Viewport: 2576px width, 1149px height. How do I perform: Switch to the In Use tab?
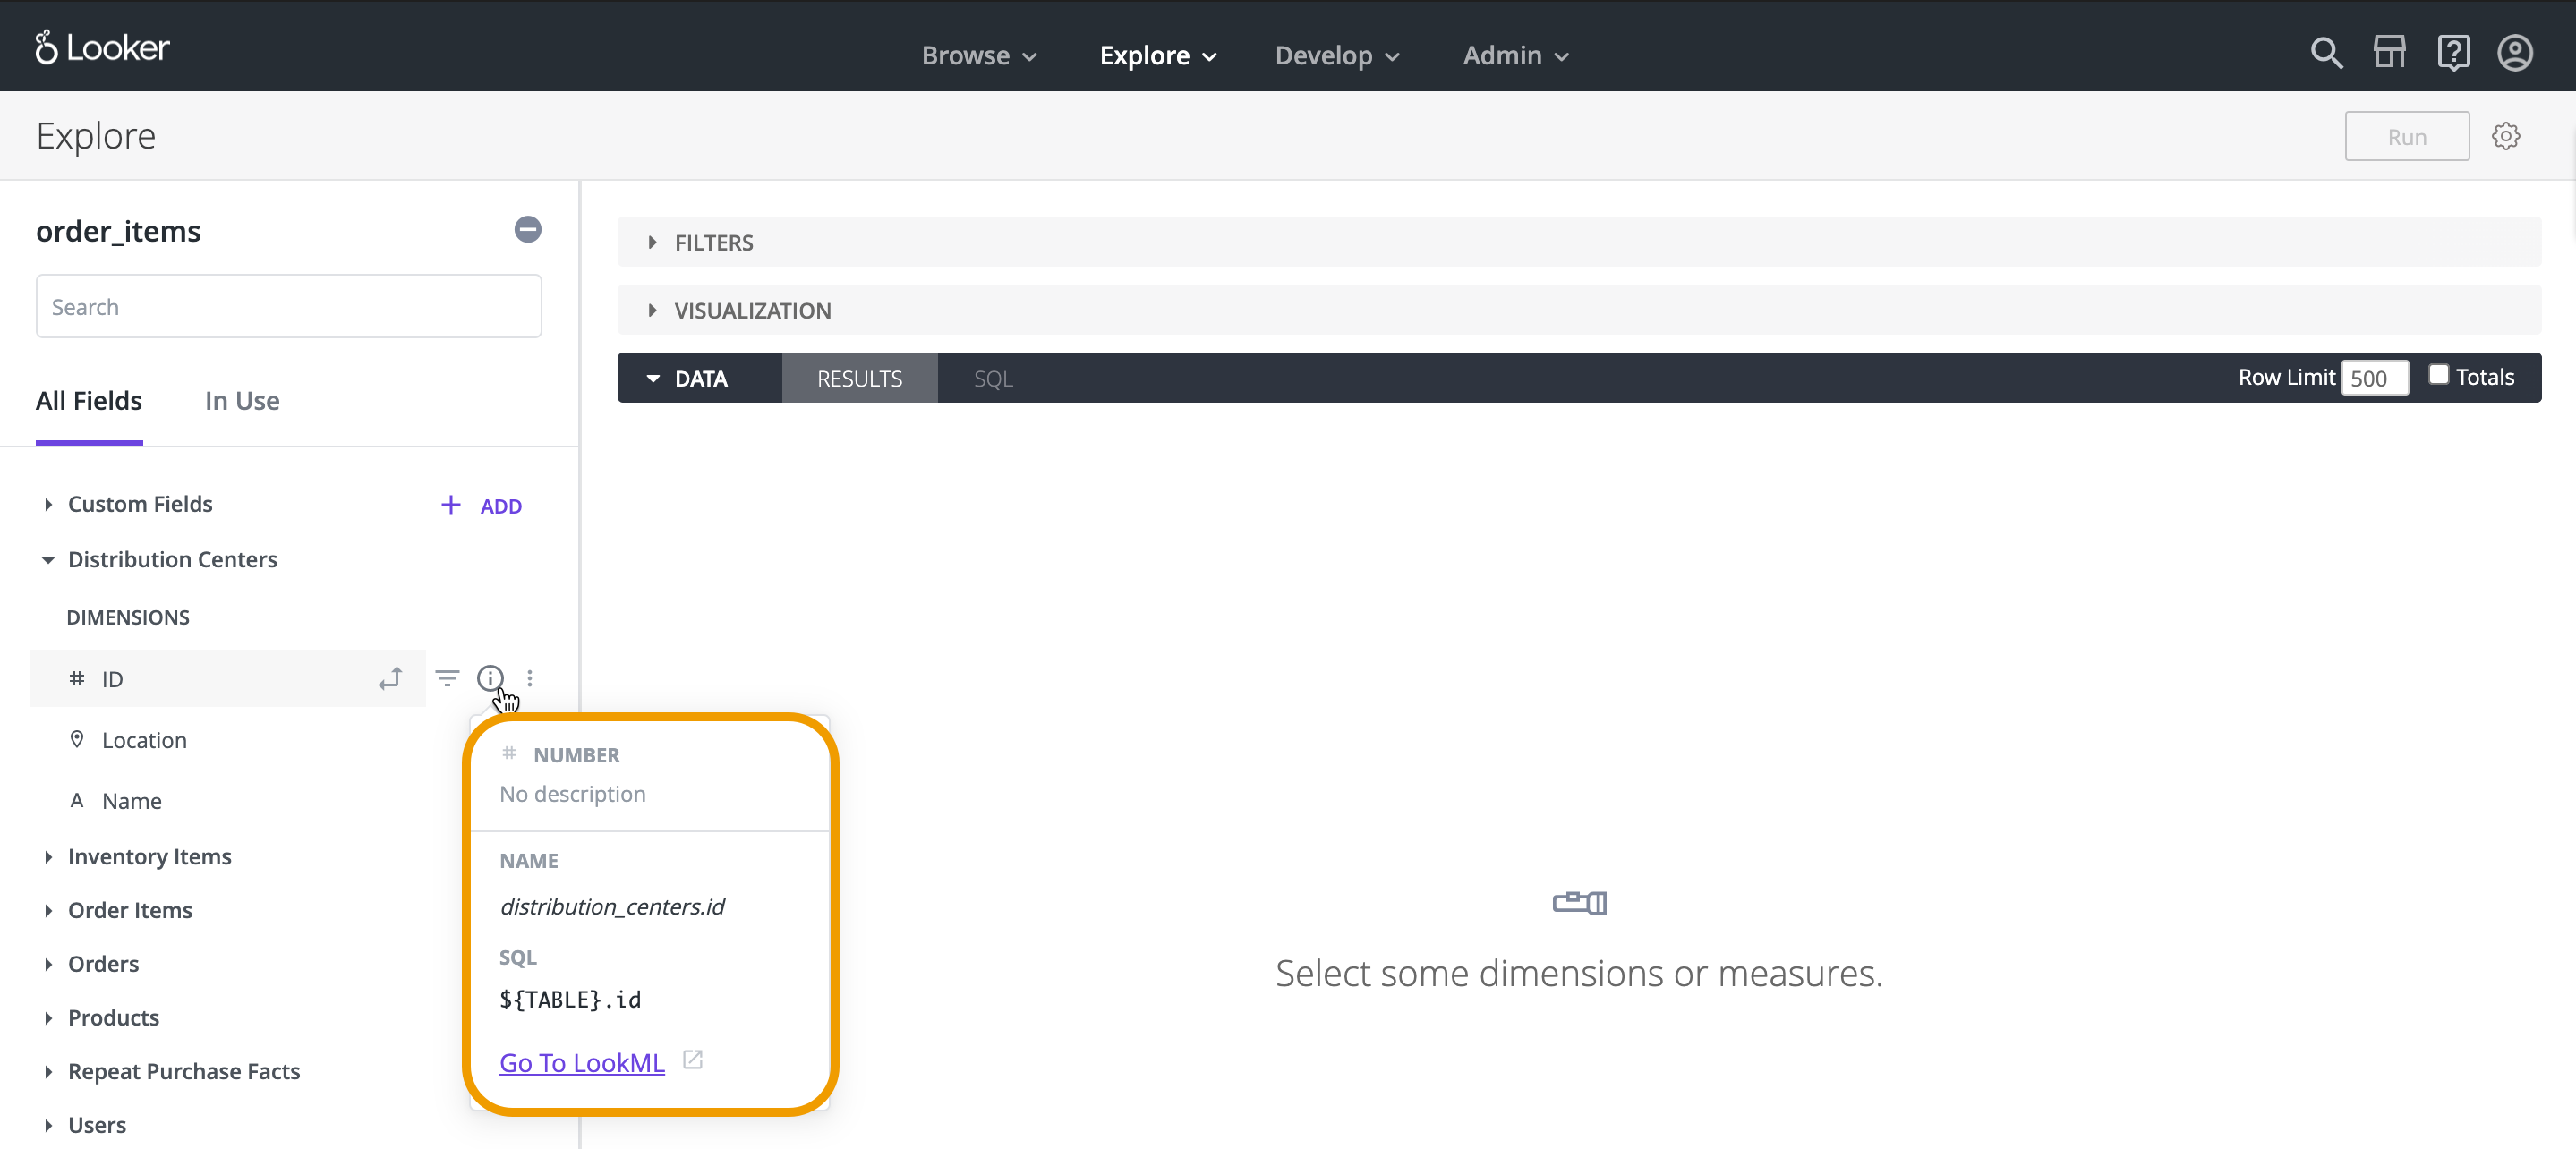point(242,401)
